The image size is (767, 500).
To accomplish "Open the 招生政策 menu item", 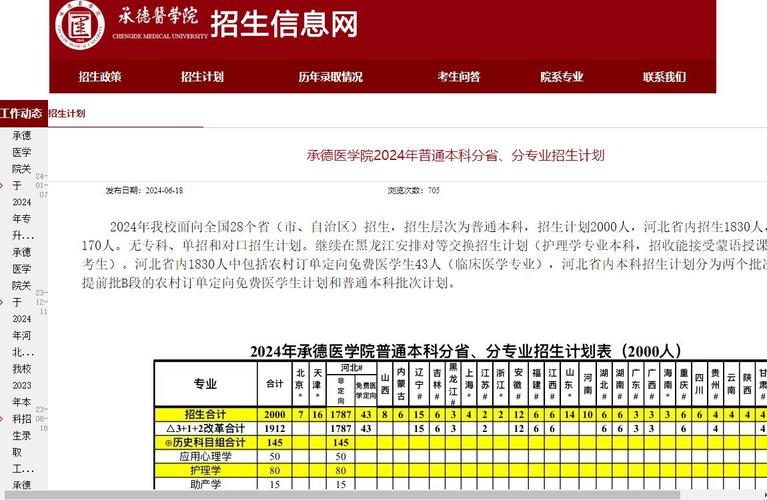I will tap(100, 77).
